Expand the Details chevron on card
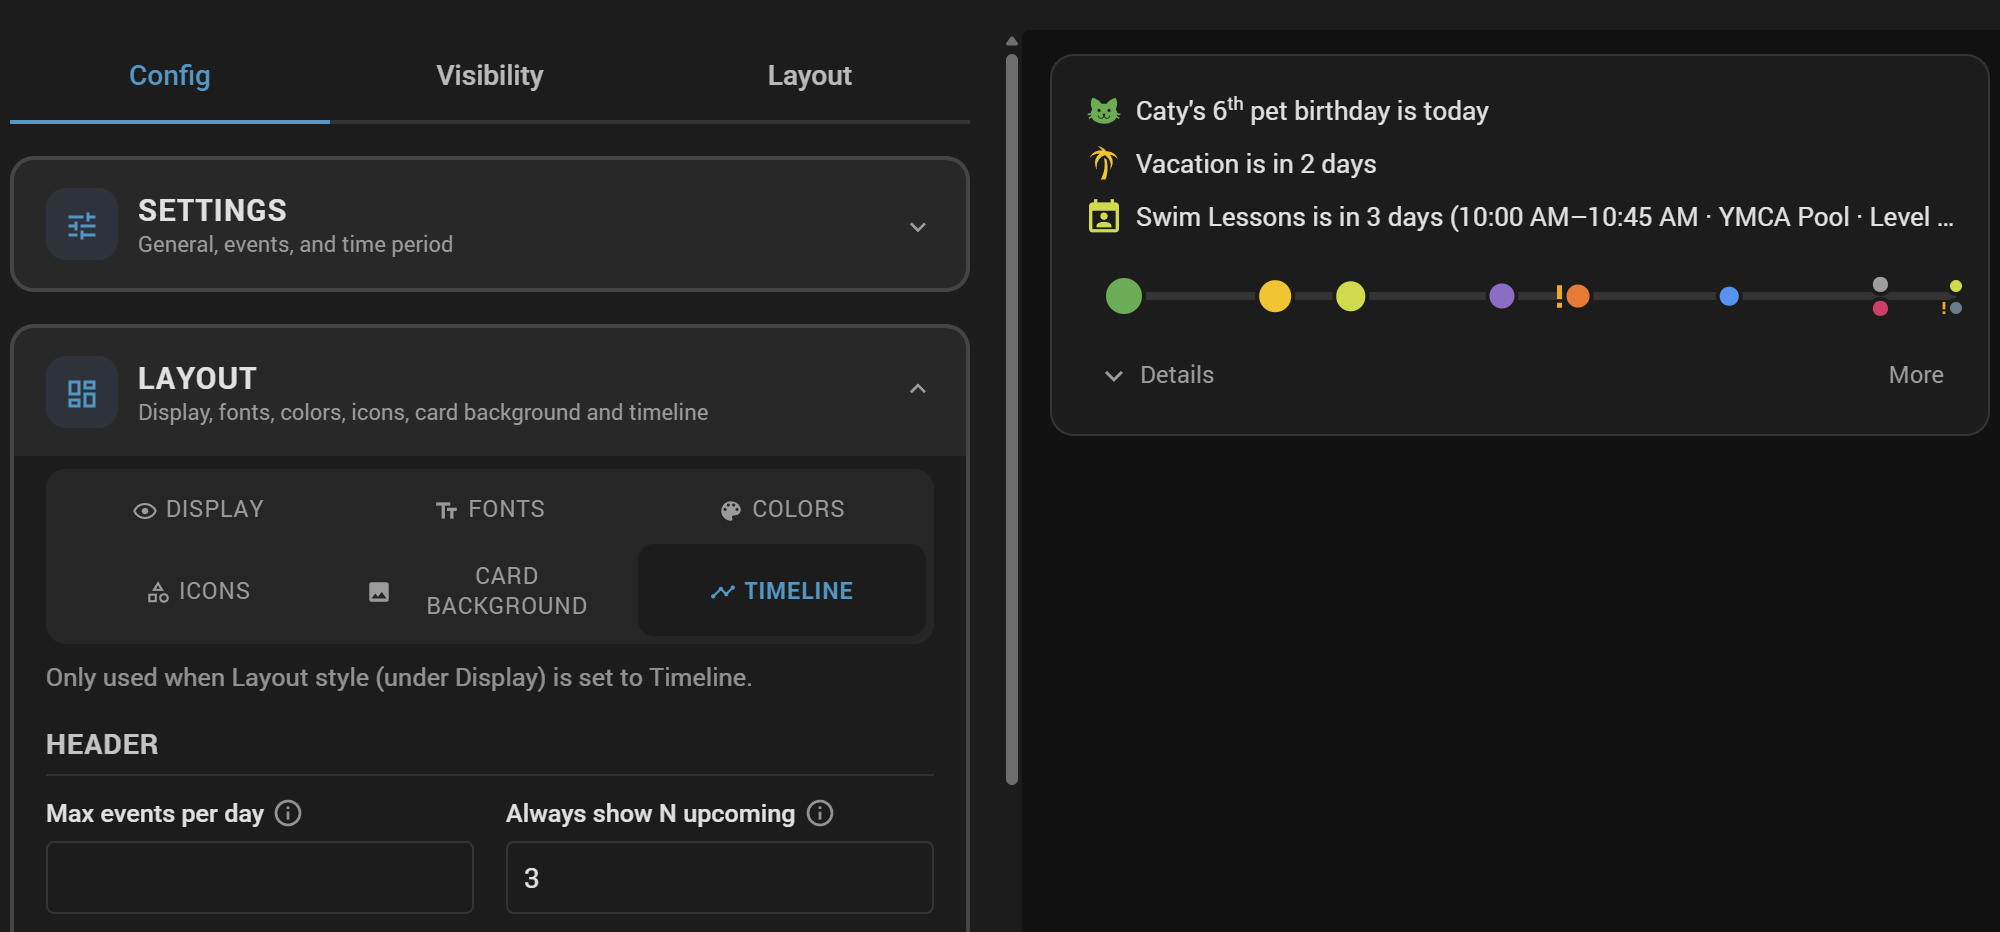This screenshot has height=932, width=2000. pos(1113,376)
